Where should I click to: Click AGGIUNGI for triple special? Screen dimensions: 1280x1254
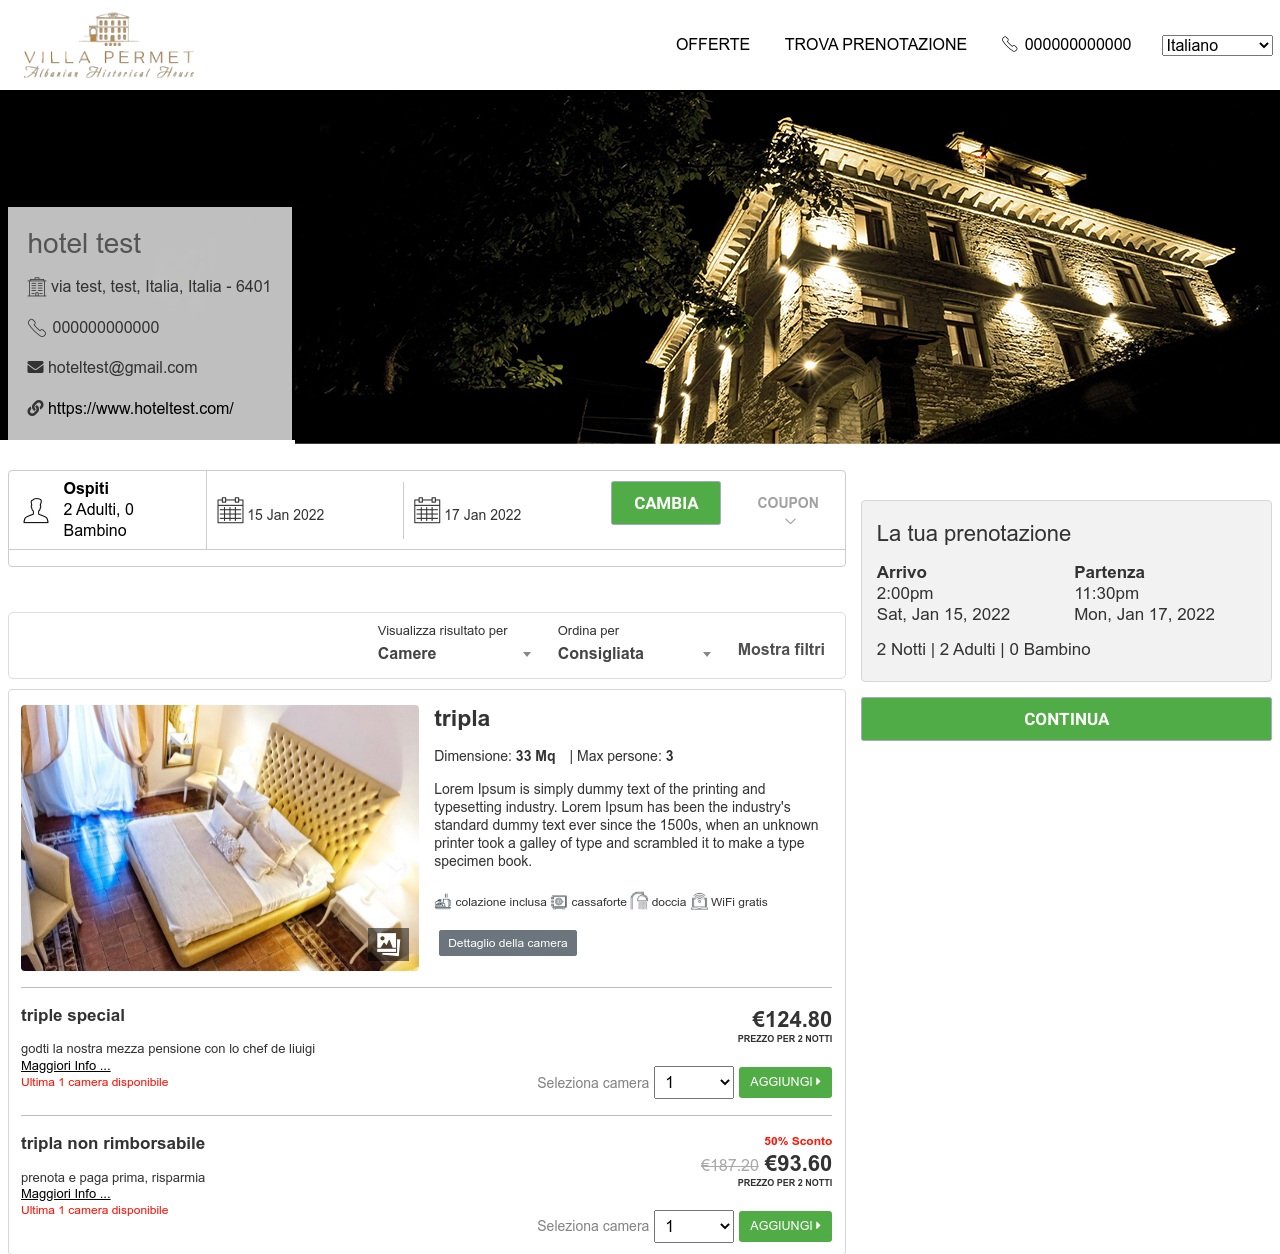coord(785,1082)
